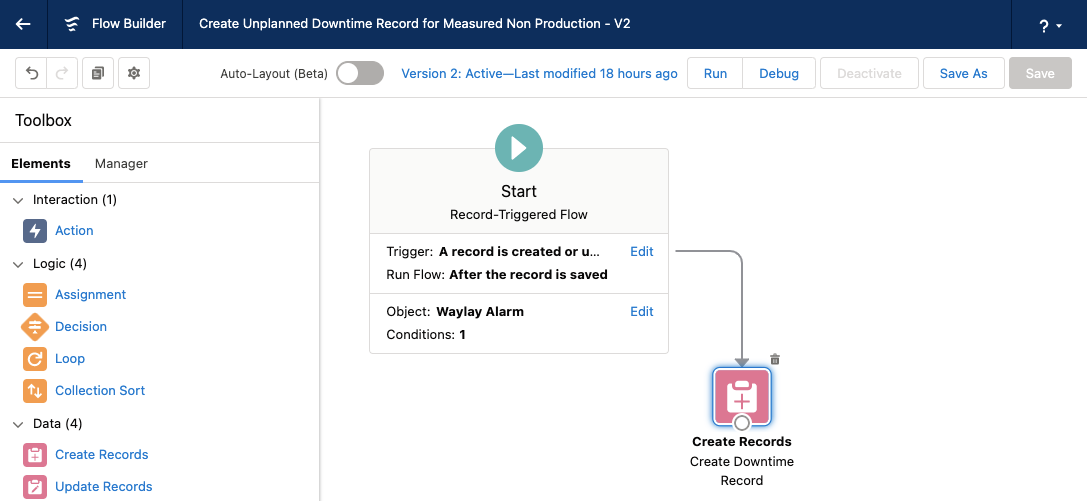The height and width of the screenshot is (501, 1087).
Task: Click Update Records label in Toolbox
Action: click(x=104, y=486)
